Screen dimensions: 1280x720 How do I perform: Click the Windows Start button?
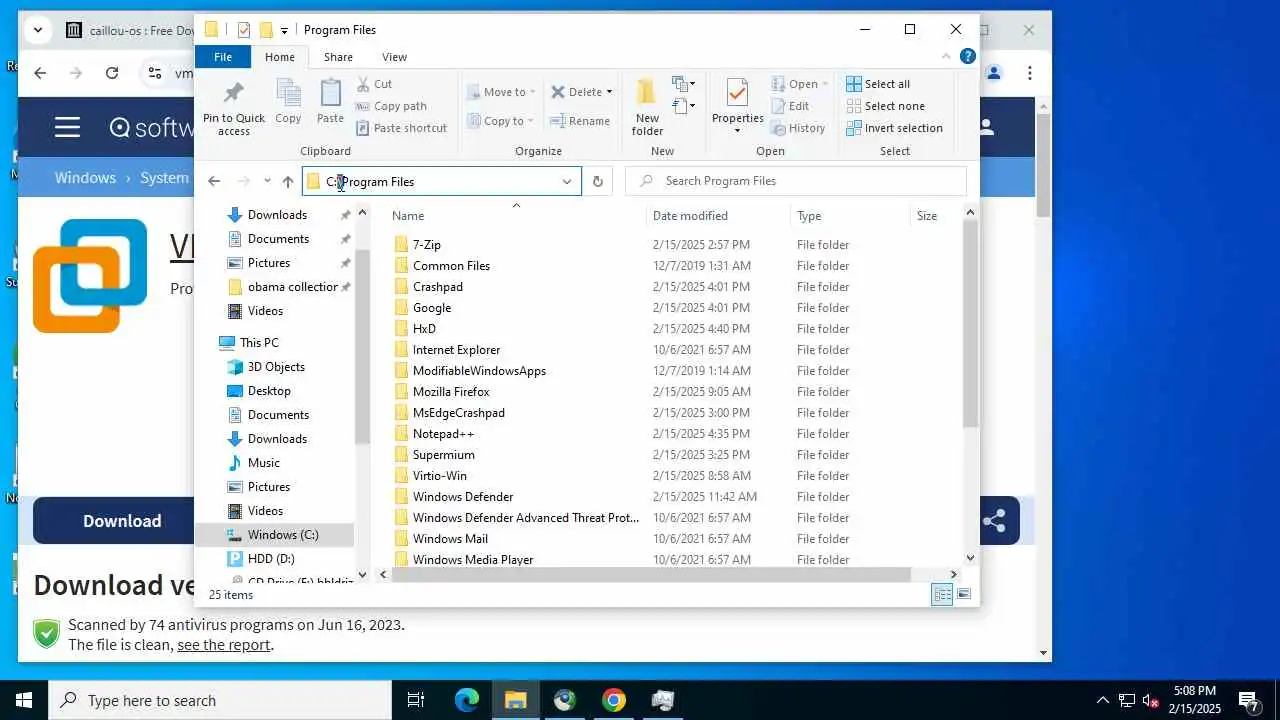[x=24, y=700]
